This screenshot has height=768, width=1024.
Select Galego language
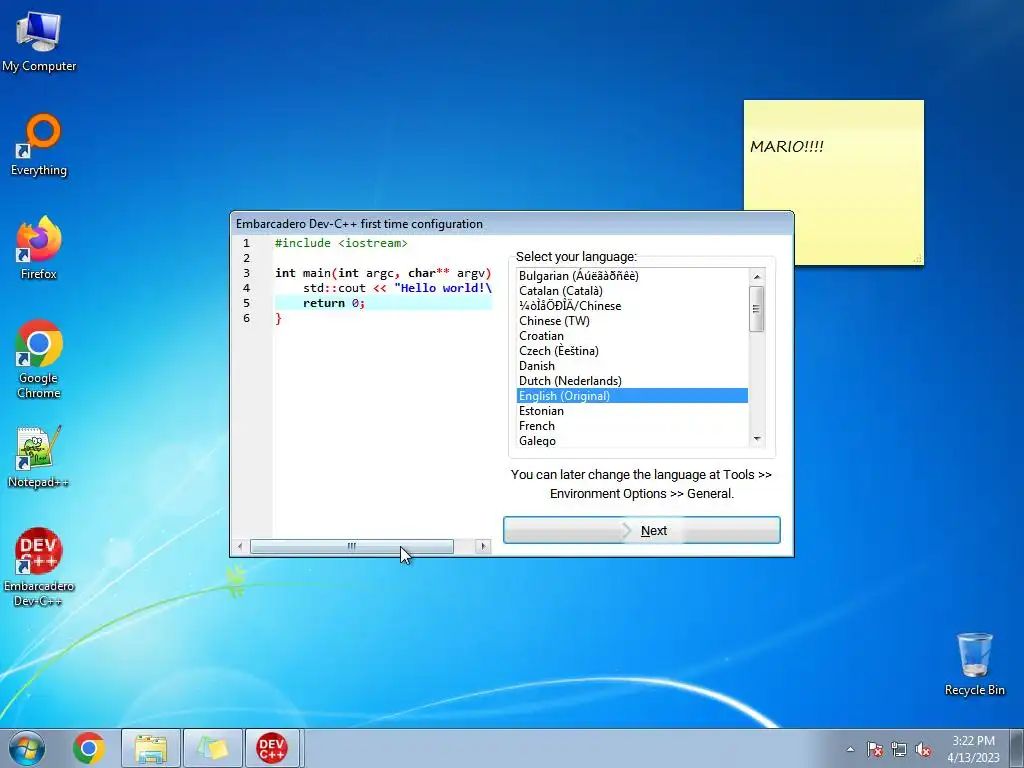tap(632, 441)
